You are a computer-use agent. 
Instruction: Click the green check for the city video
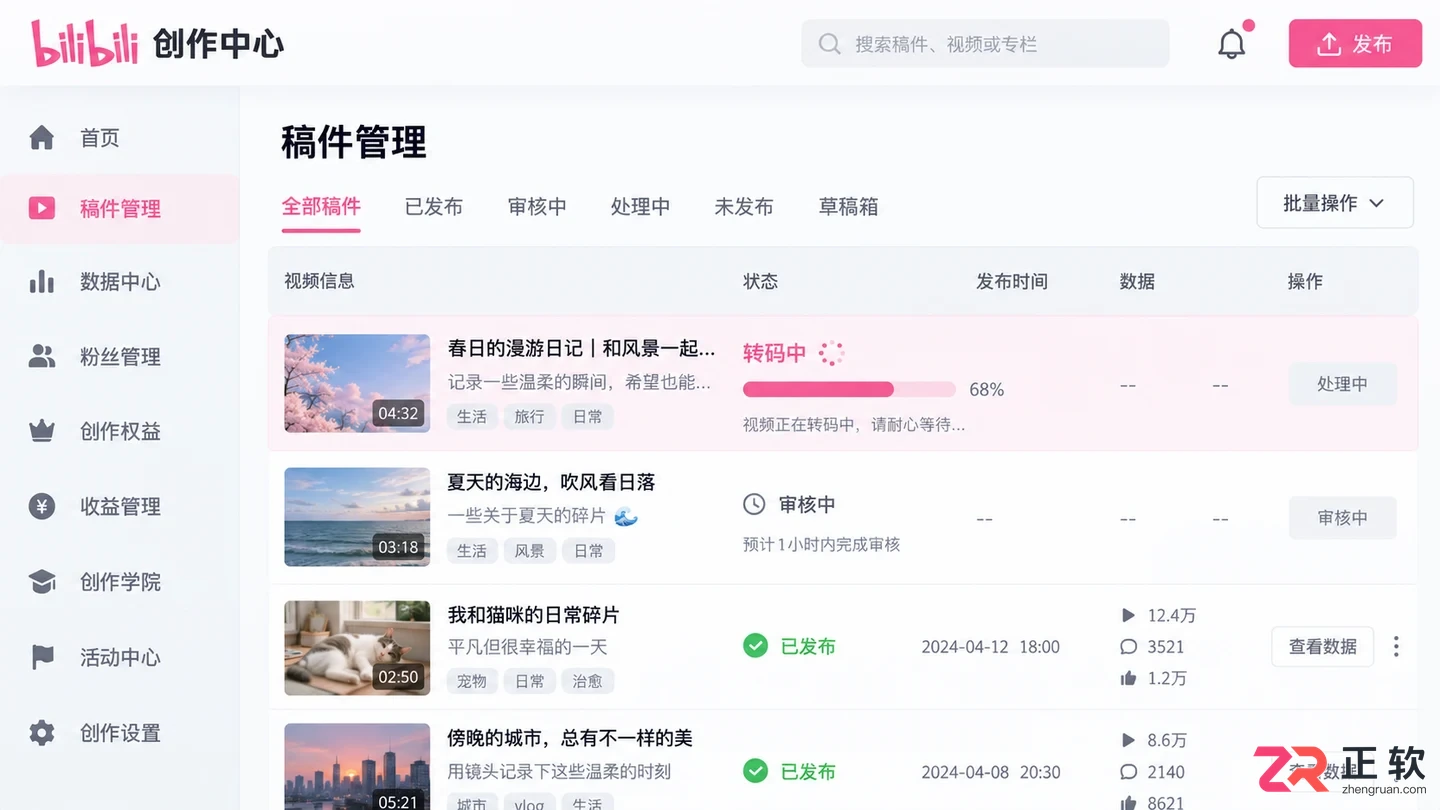tap(756, 771)
